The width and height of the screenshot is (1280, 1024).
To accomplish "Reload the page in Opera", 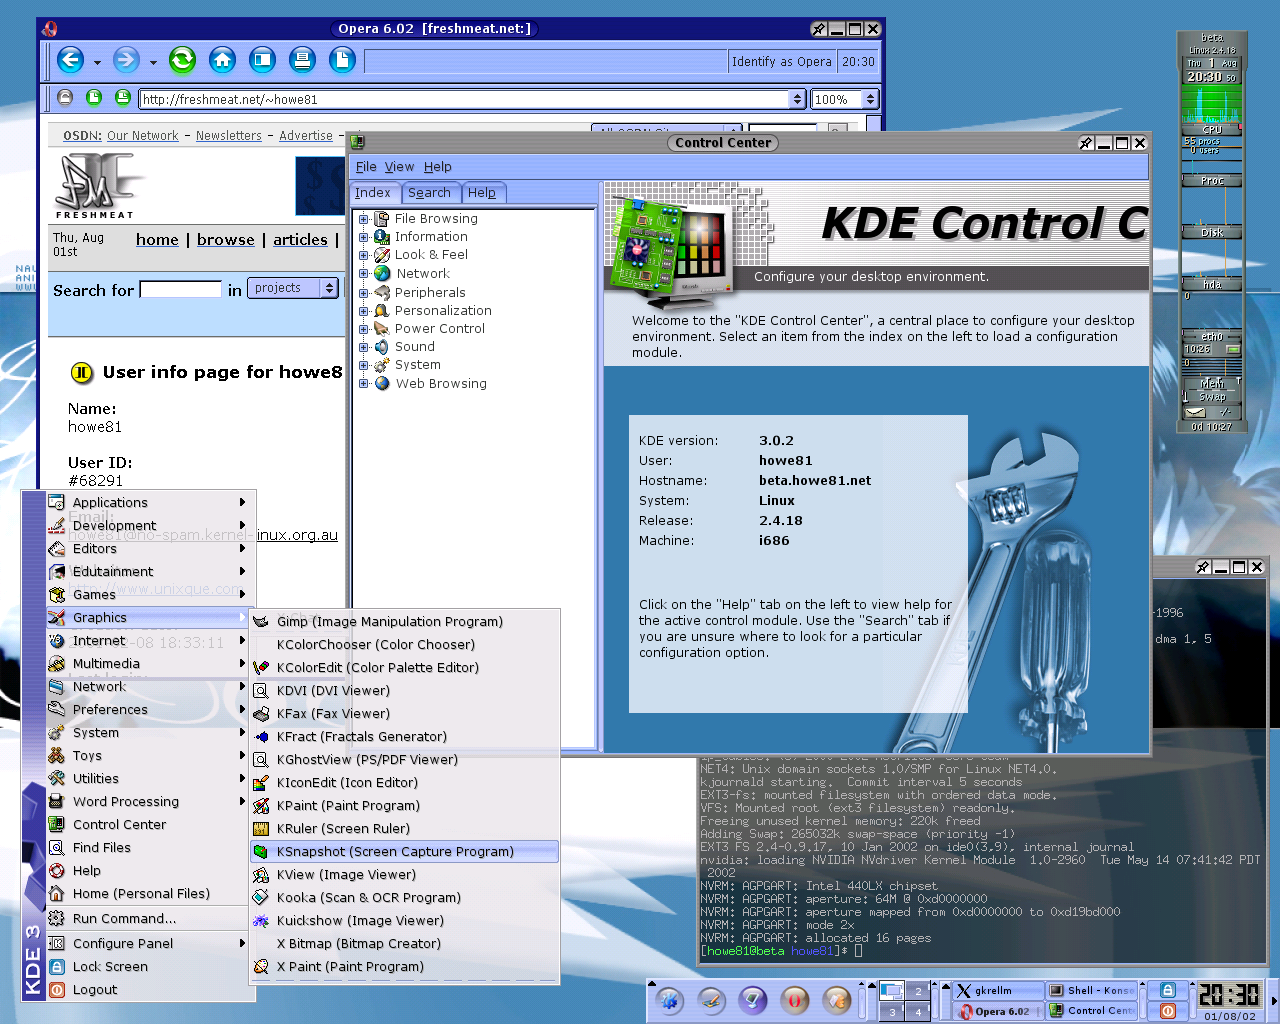I will click(182, 61).
